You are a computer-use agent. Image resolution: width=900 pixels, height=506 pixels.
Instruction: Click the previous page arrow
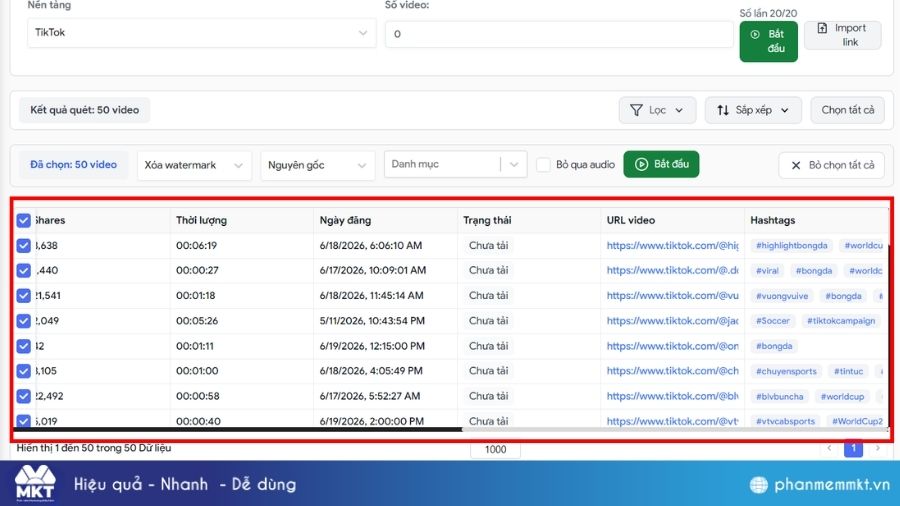(829, 447)
